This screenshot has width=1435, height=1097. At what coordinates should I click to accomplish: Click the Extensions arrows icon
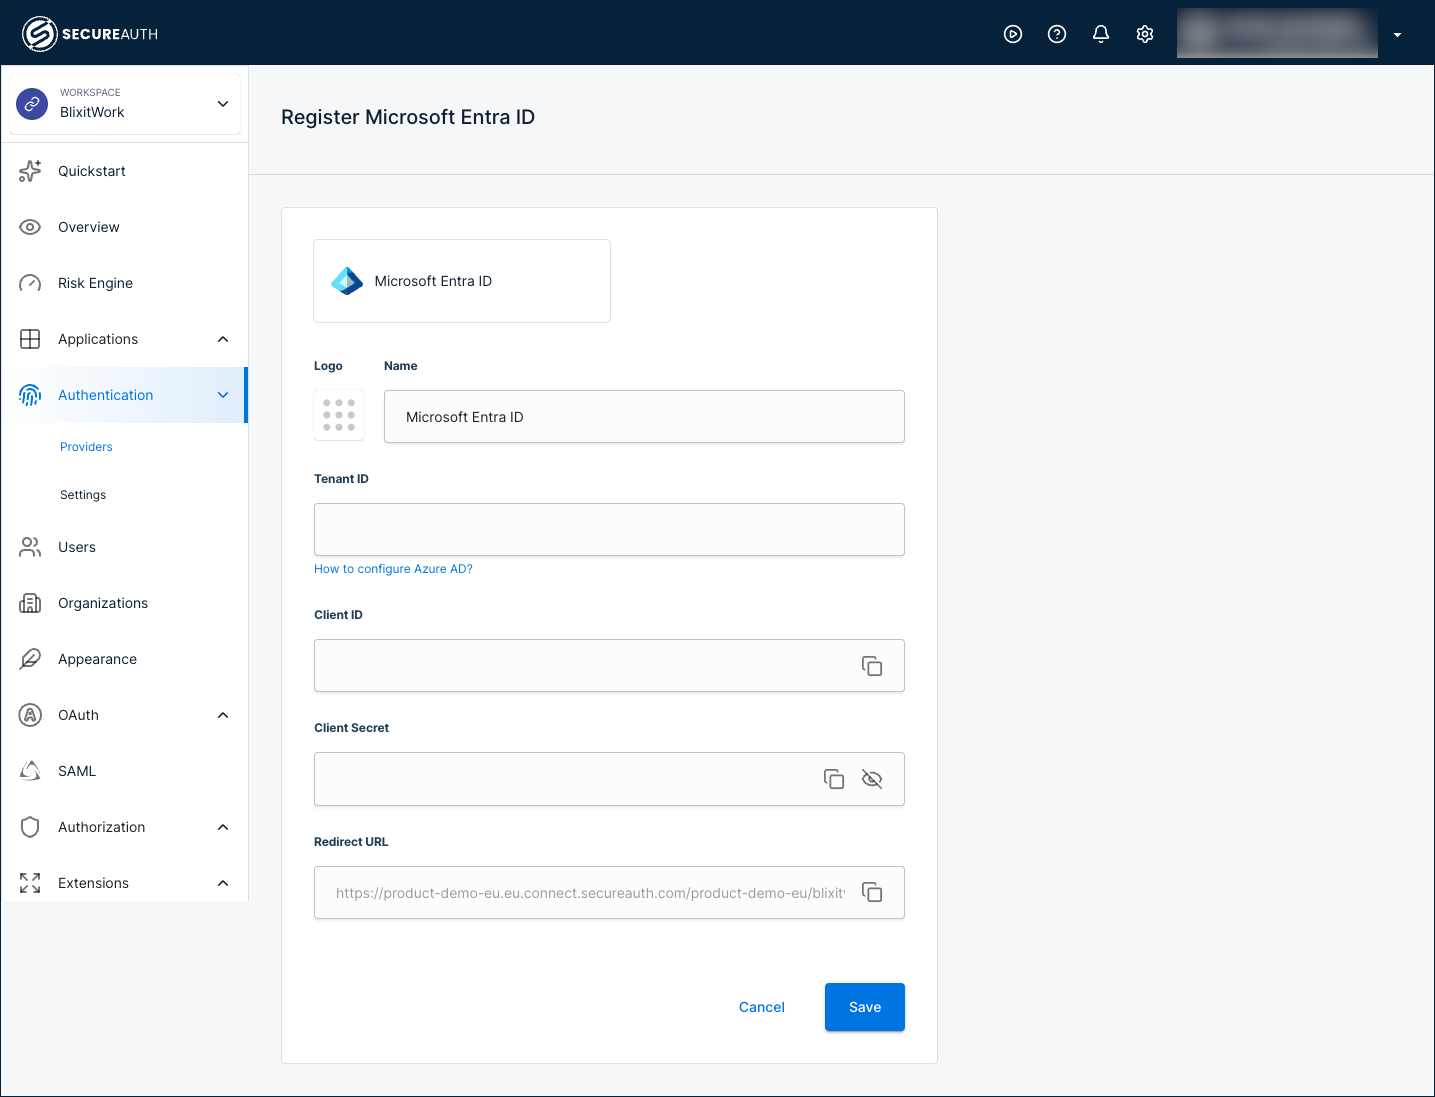click(x=30, y=883)
